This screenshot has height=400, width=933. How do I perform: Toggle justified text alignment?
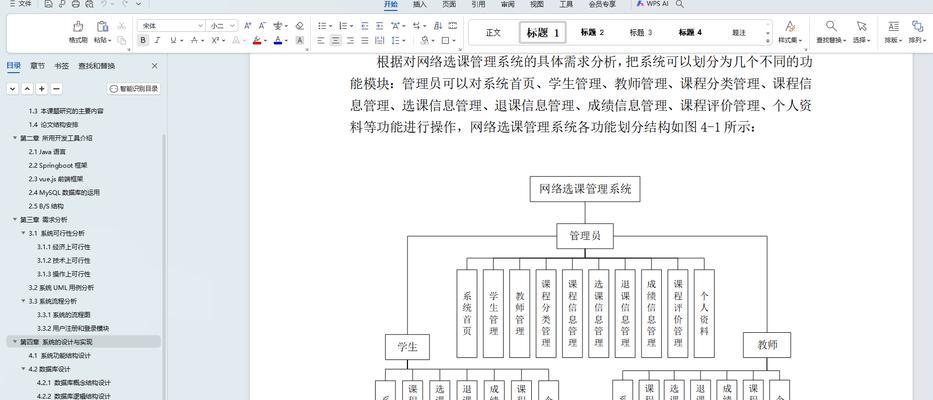click(364, 40)
